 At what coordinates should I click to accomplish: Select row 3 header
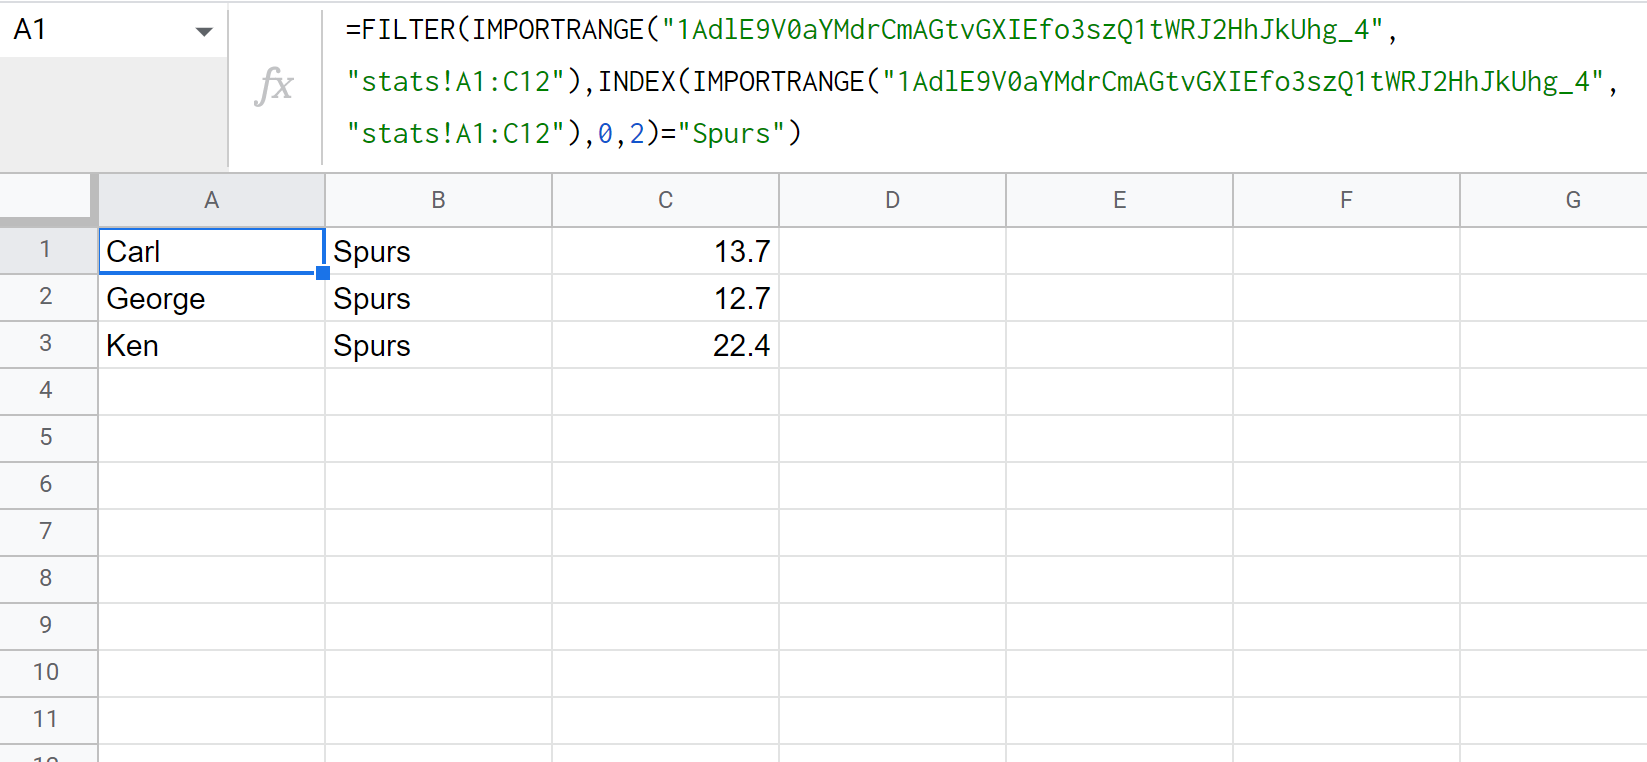coord(46,344)
